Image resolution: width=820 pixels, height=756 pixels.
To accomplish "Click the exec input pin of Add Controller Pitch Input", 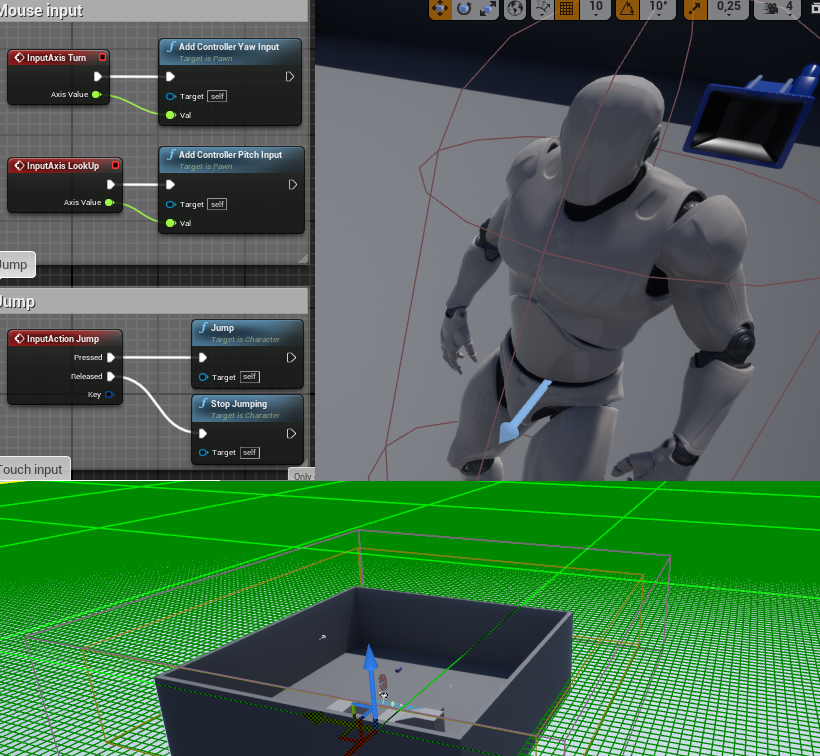I will click(x=170, y=185).
